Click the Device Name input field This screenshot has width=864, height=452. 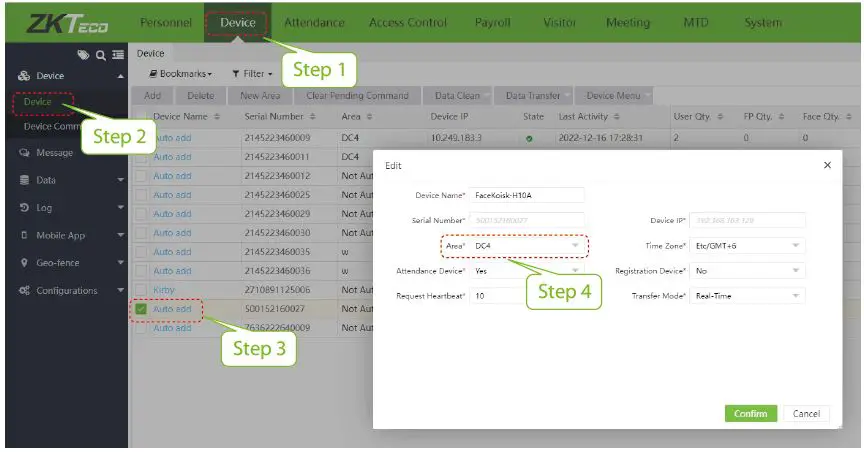526,195
